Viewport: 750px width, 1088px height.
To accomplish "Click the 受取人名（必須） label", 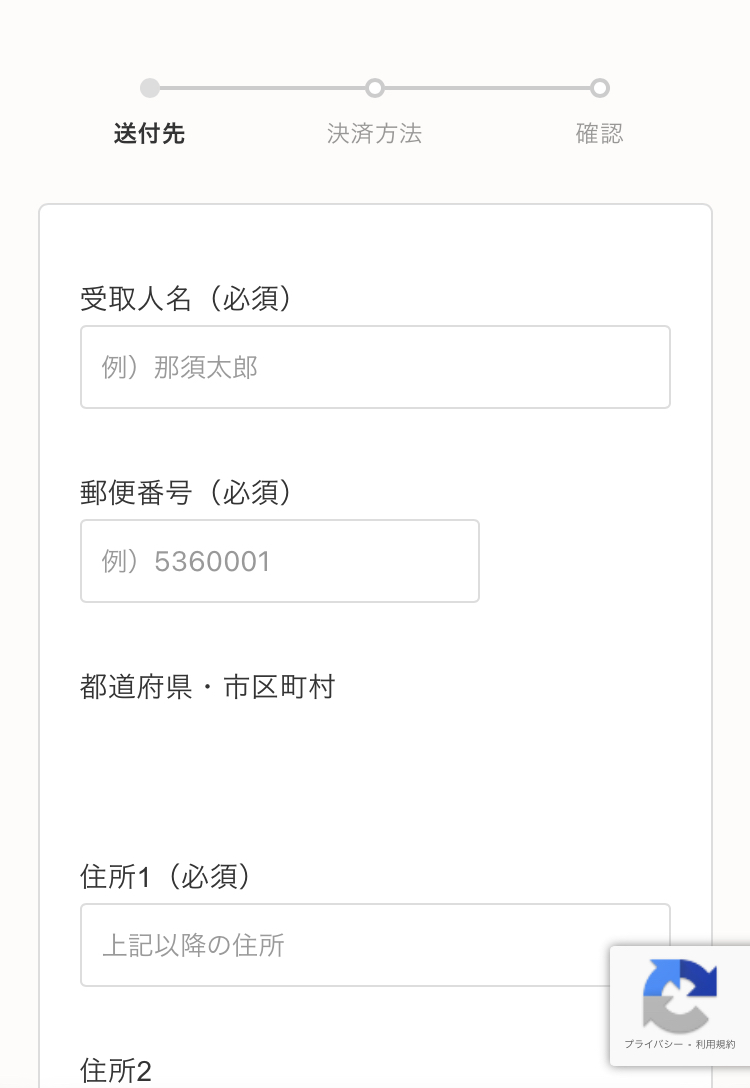I will tap(186, 298).
